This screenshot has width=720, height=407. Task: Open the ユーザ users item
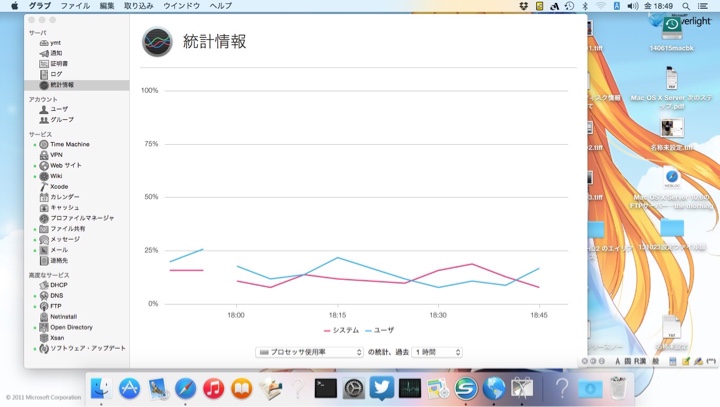(54, 109)
